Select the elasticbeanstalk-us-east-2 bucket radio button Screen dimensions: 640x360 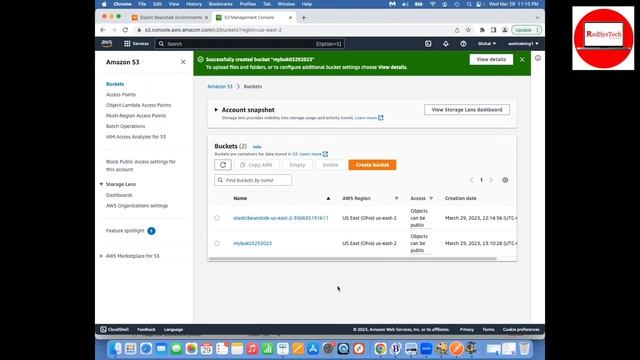(217, 218)
